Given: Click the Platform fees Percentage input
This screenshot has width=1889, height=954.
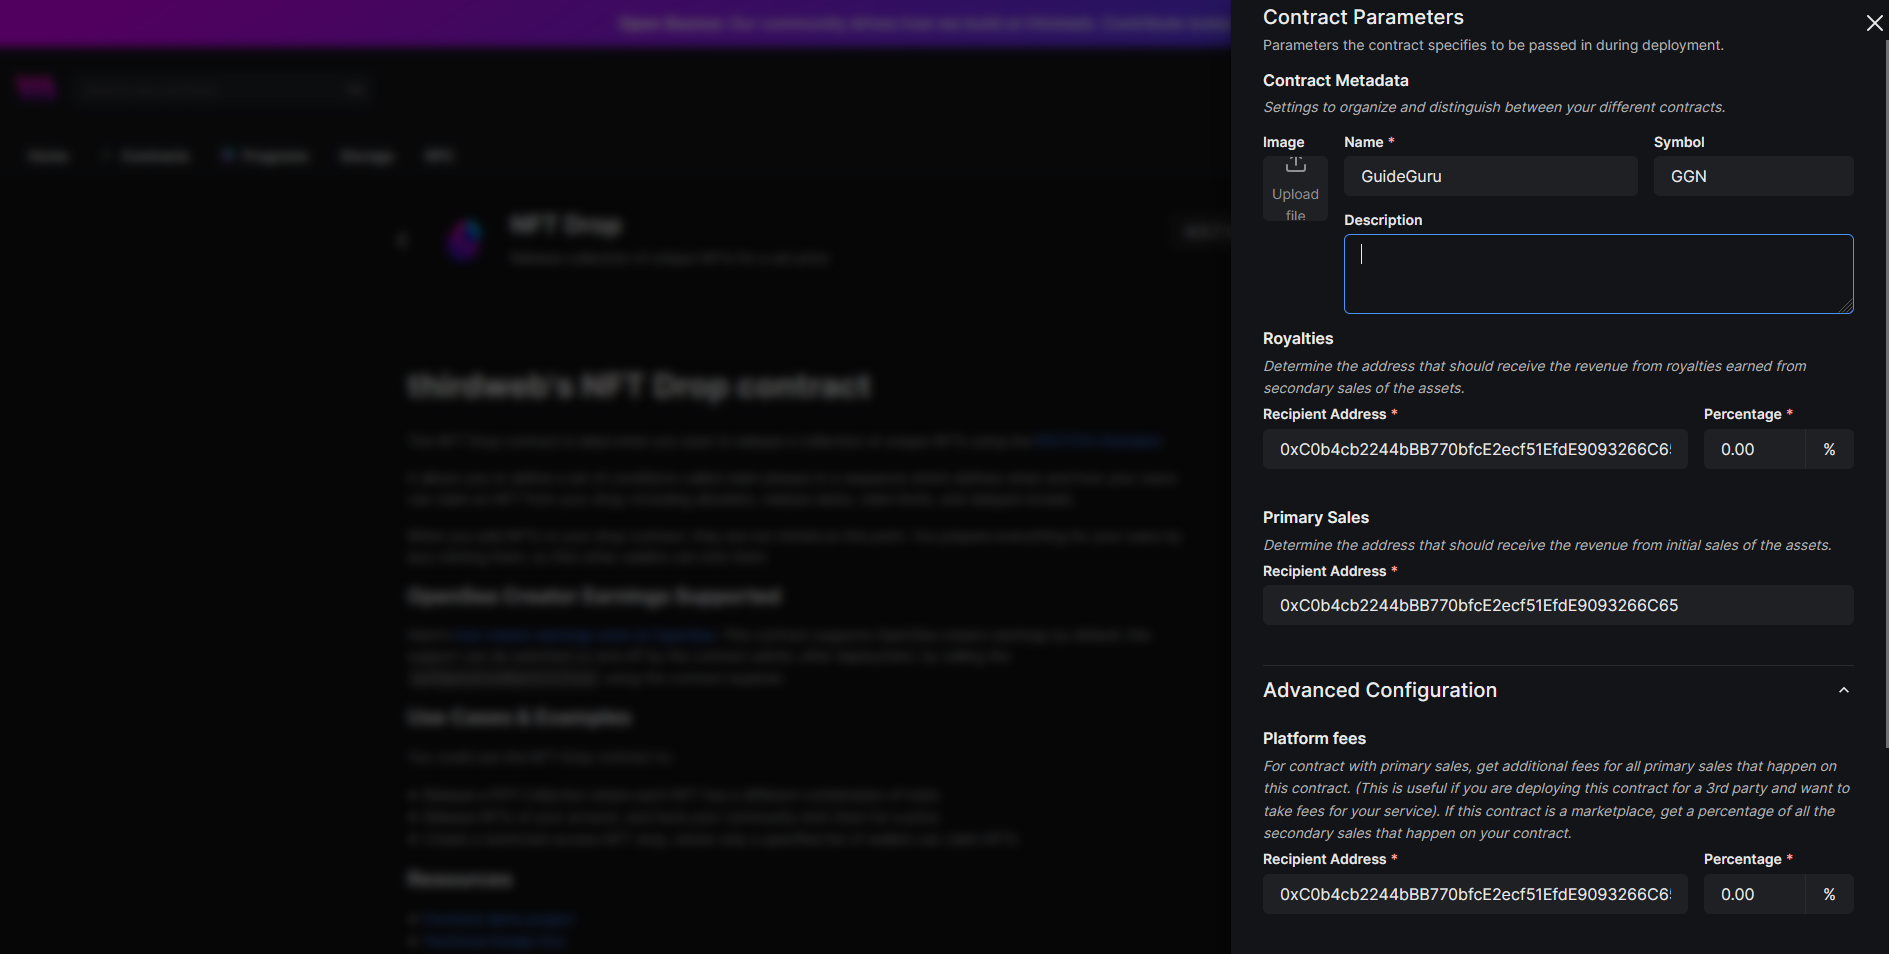Looking at the screenshot, I should [x=1754, y=895].
